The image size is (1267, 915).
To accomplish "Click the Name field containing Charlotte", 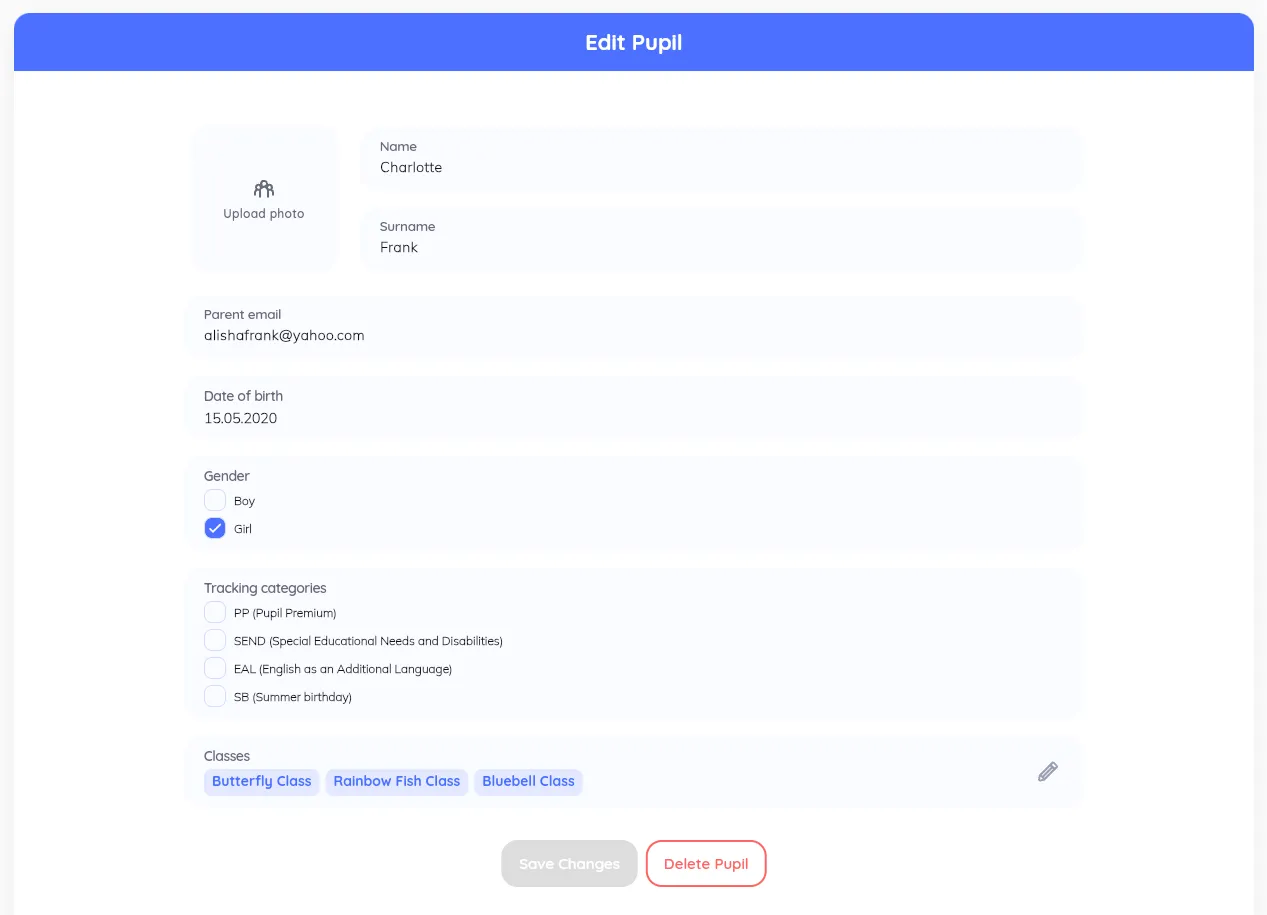I will click(x=720, y=167).
